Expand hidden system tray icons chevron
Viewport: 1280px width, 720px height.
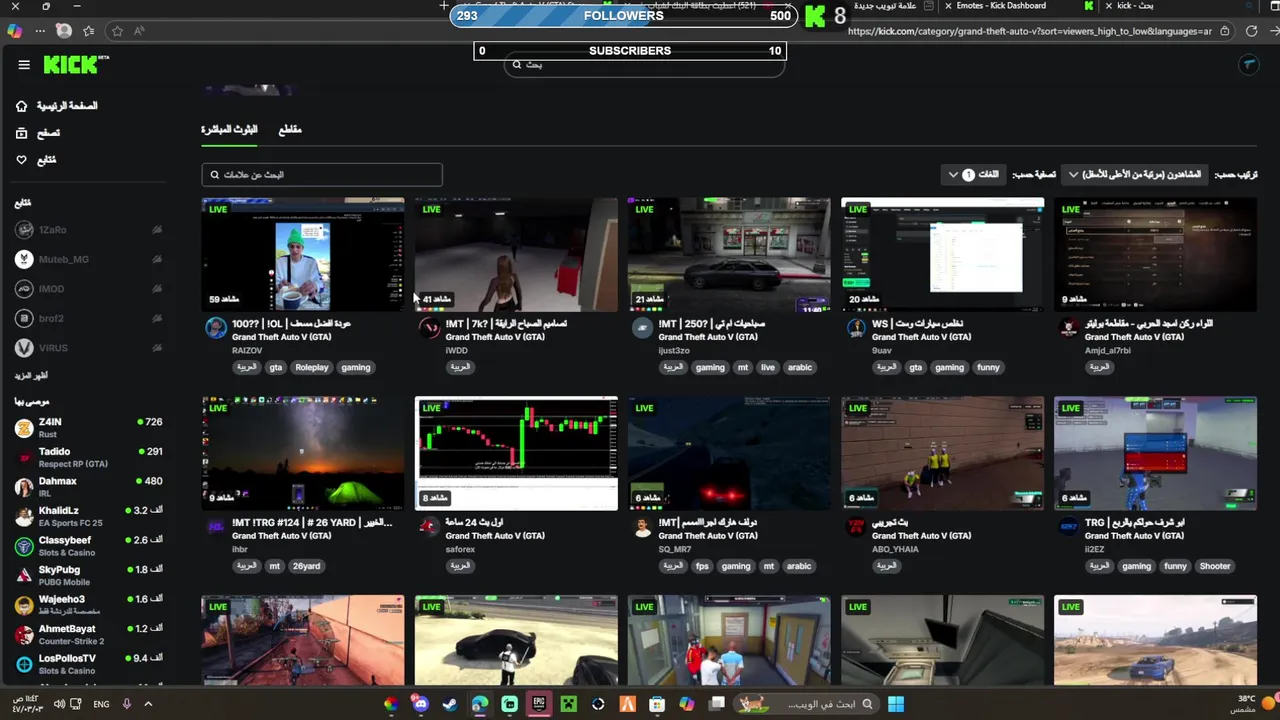click(x=148, y=704)
